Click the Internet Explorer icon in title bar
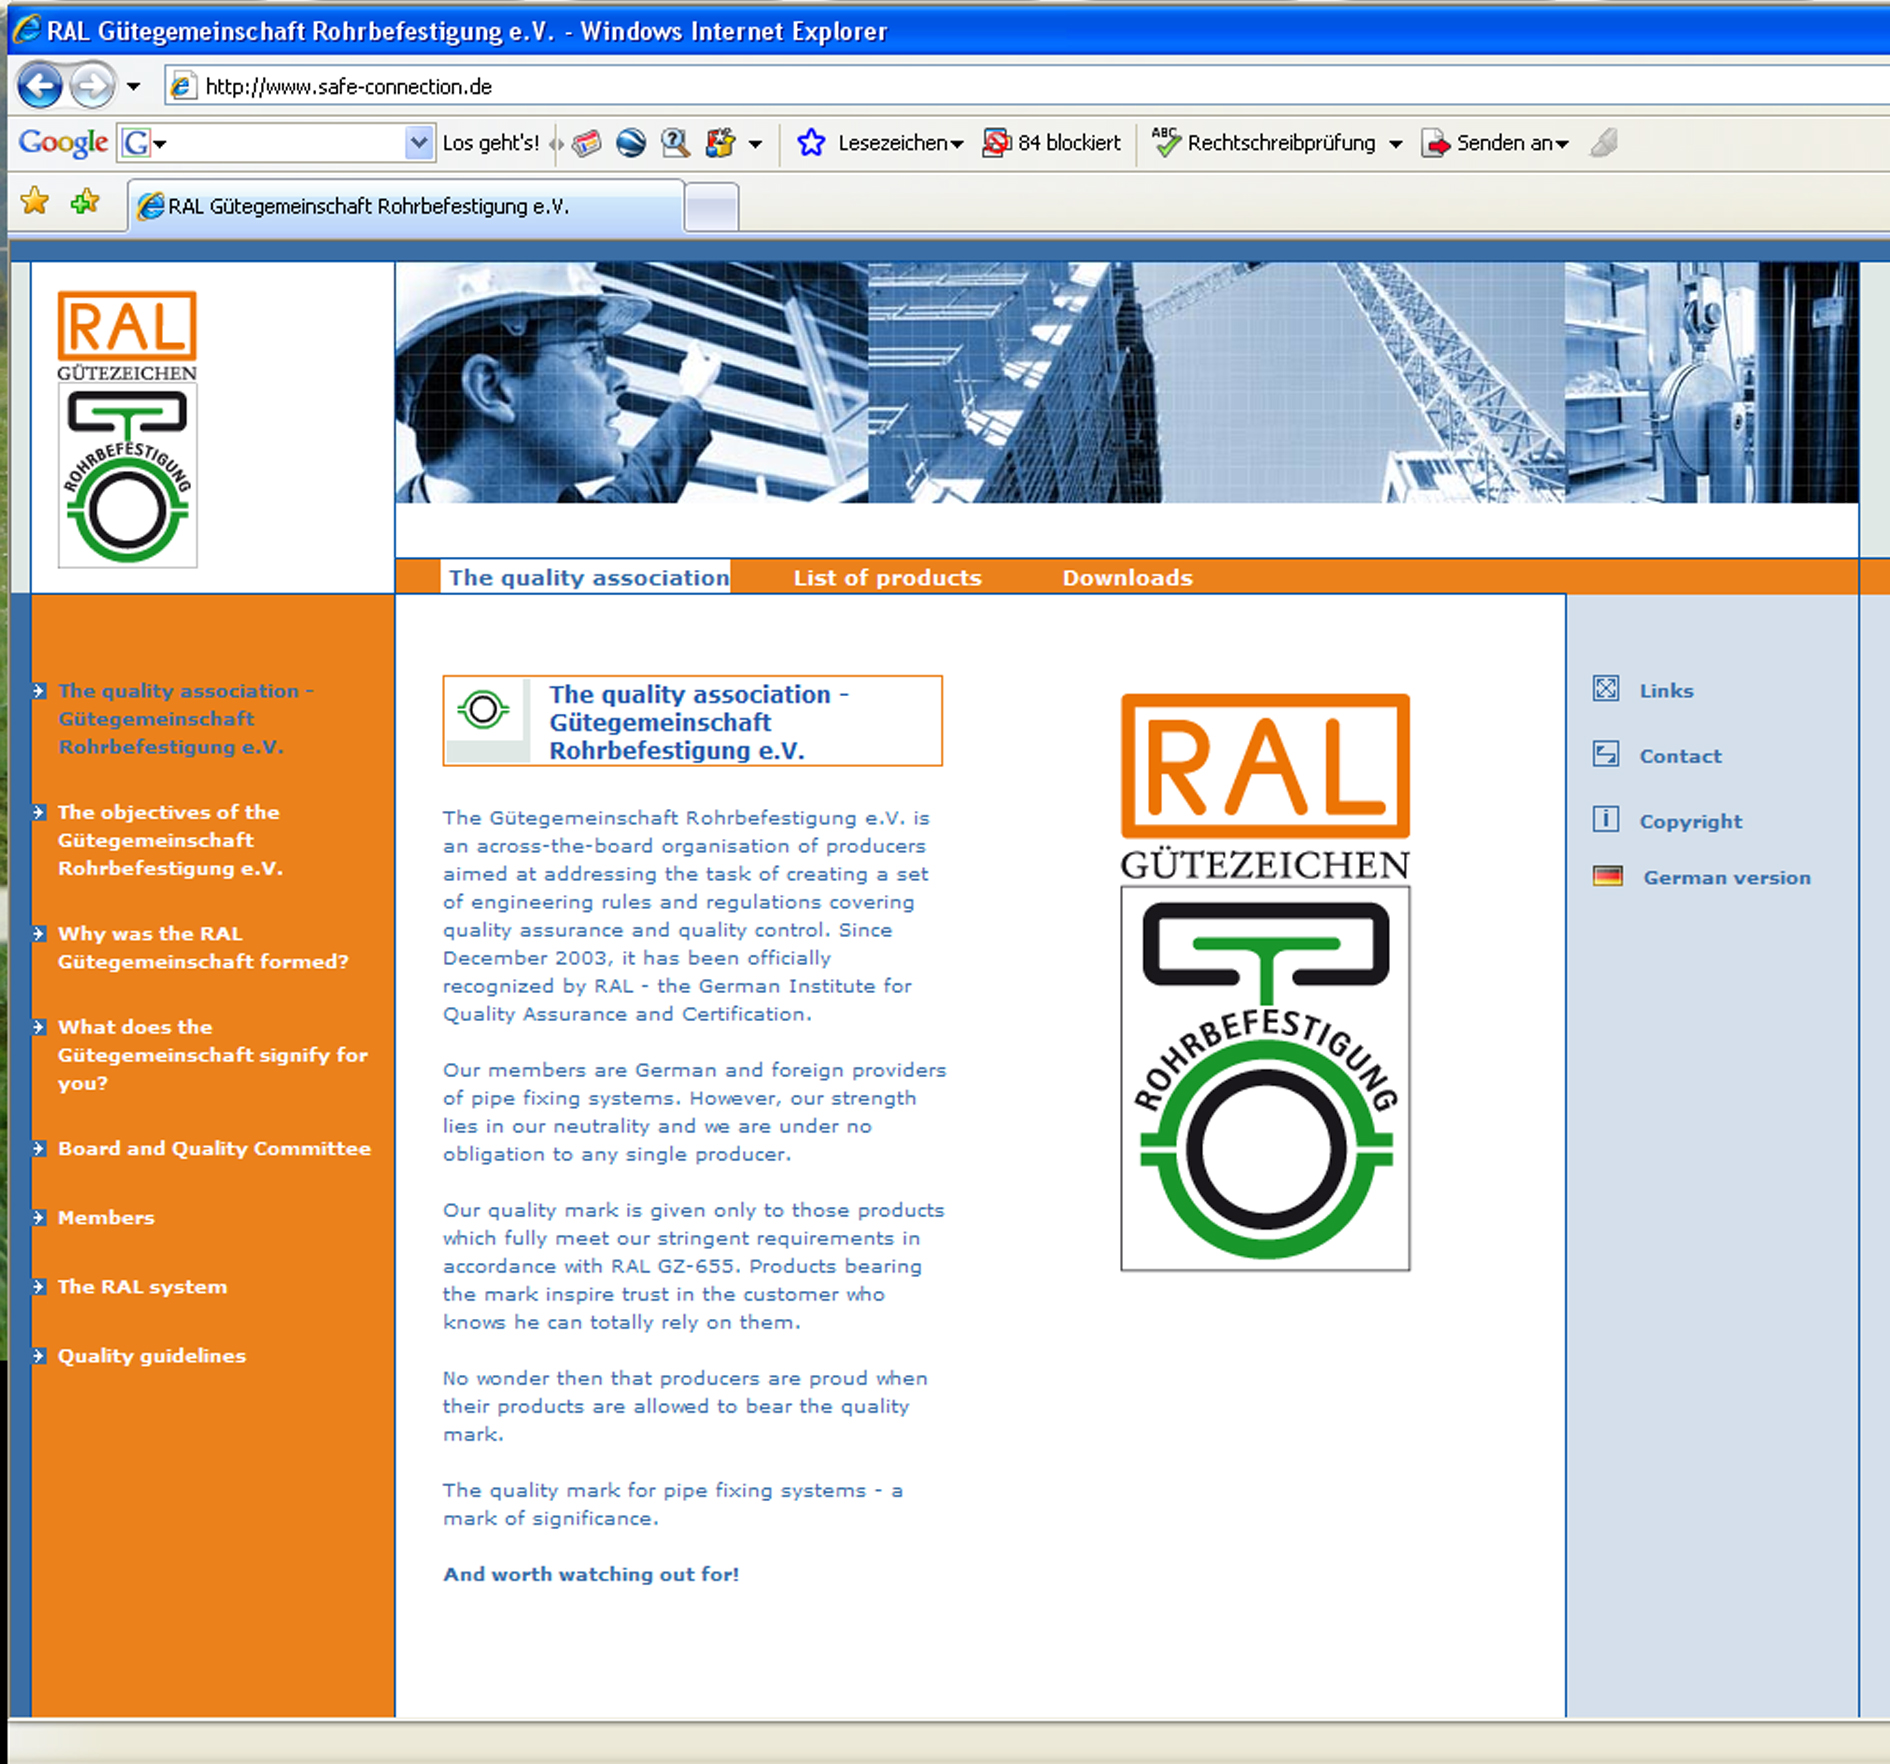The width and height of the screenshot is (1890, 1764). [x=26, y=28]
